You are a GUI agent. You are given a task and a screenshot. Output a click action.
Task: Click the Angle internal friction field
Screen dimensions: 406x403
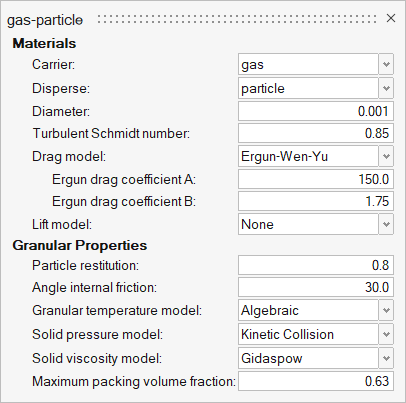click(x=316, y=287)
